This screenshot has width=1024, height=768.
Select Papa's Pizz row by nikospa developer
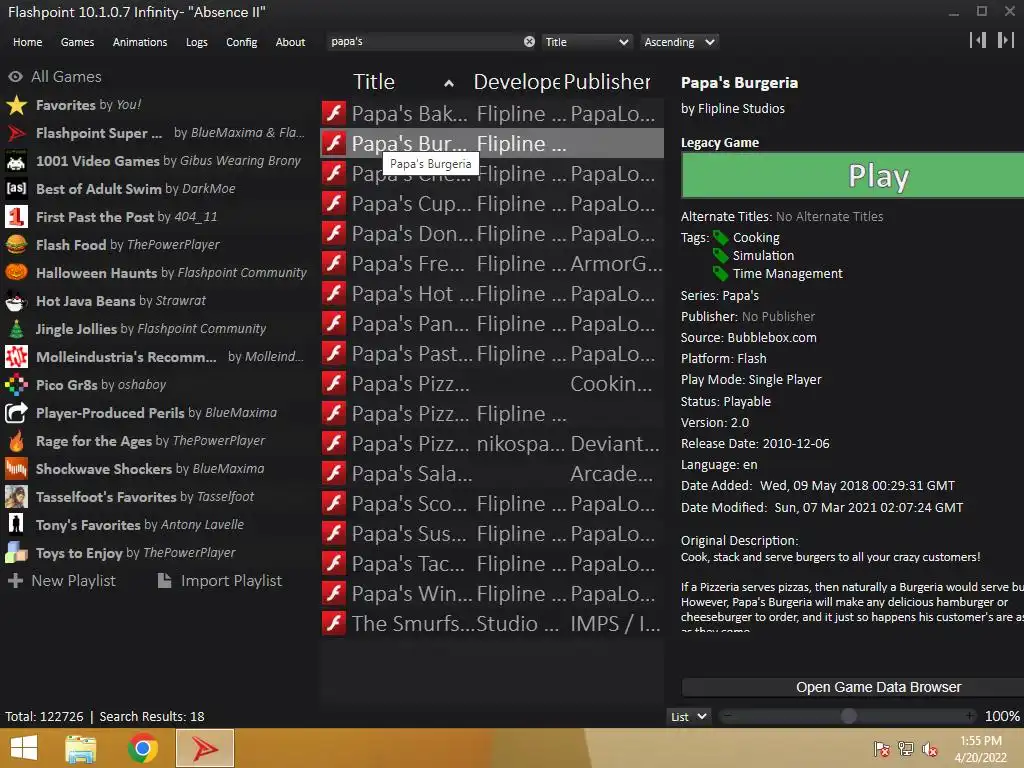point(492,443)
